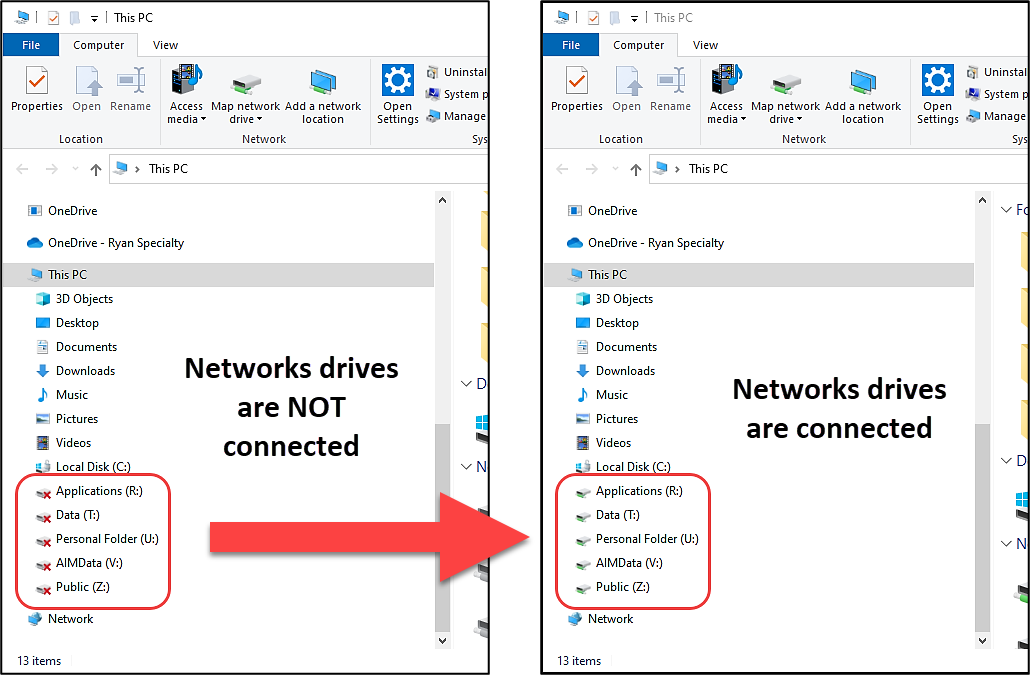Select disconnected AIMData (V:) drive with red X

coord(79,563)
